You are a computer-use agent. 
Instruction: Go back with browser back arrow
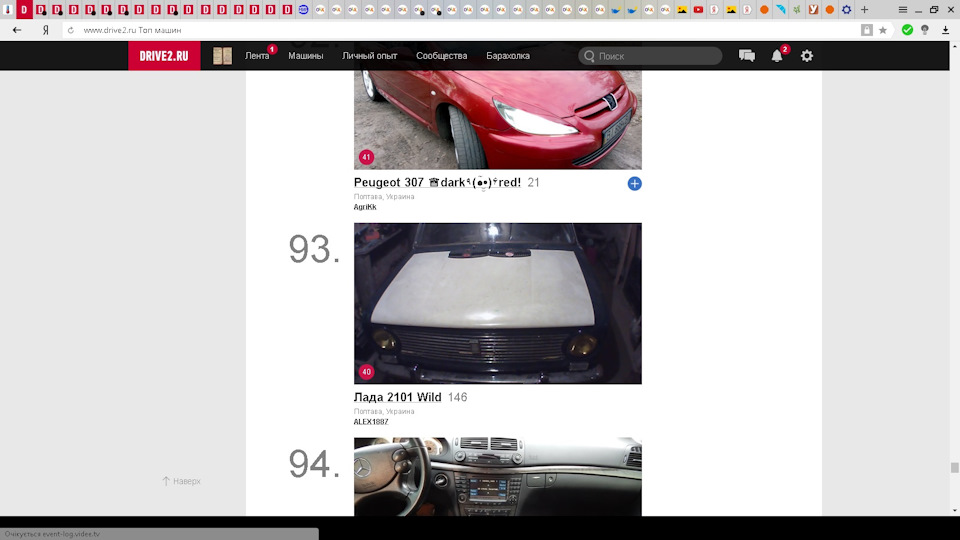pyautogui.click(x=17, y=30)
